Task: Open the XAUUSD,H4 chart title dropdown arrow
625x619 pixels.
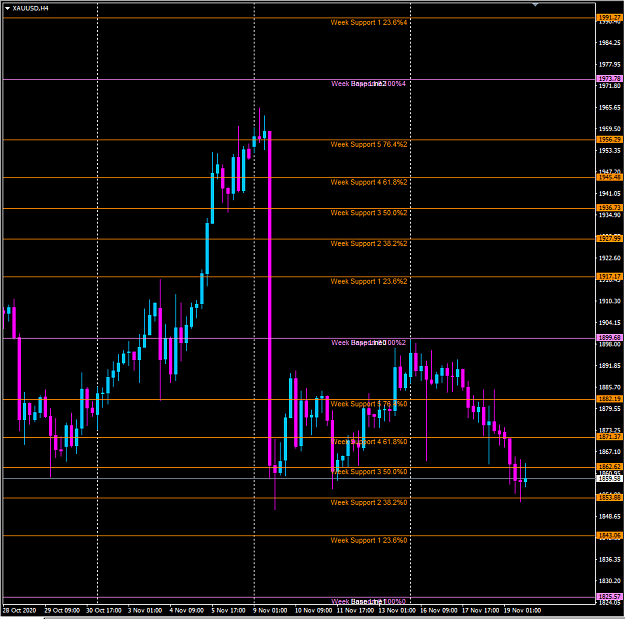Action: pyautogui.click(x=7, y=8)
